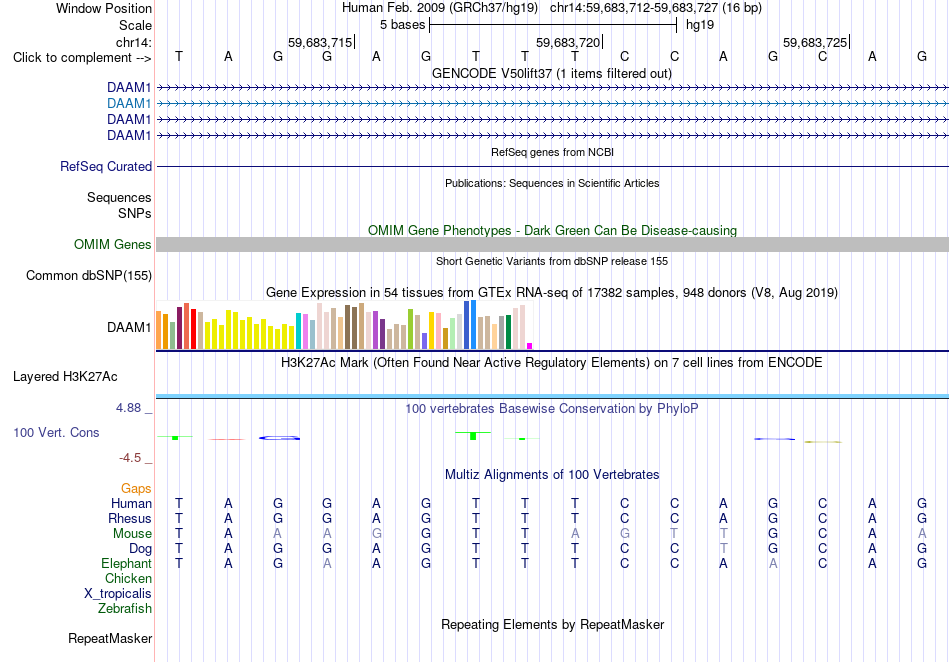
Task: Click the -4.5 conservation scale value
Action: pyautogui.click(x=130, y=458)
